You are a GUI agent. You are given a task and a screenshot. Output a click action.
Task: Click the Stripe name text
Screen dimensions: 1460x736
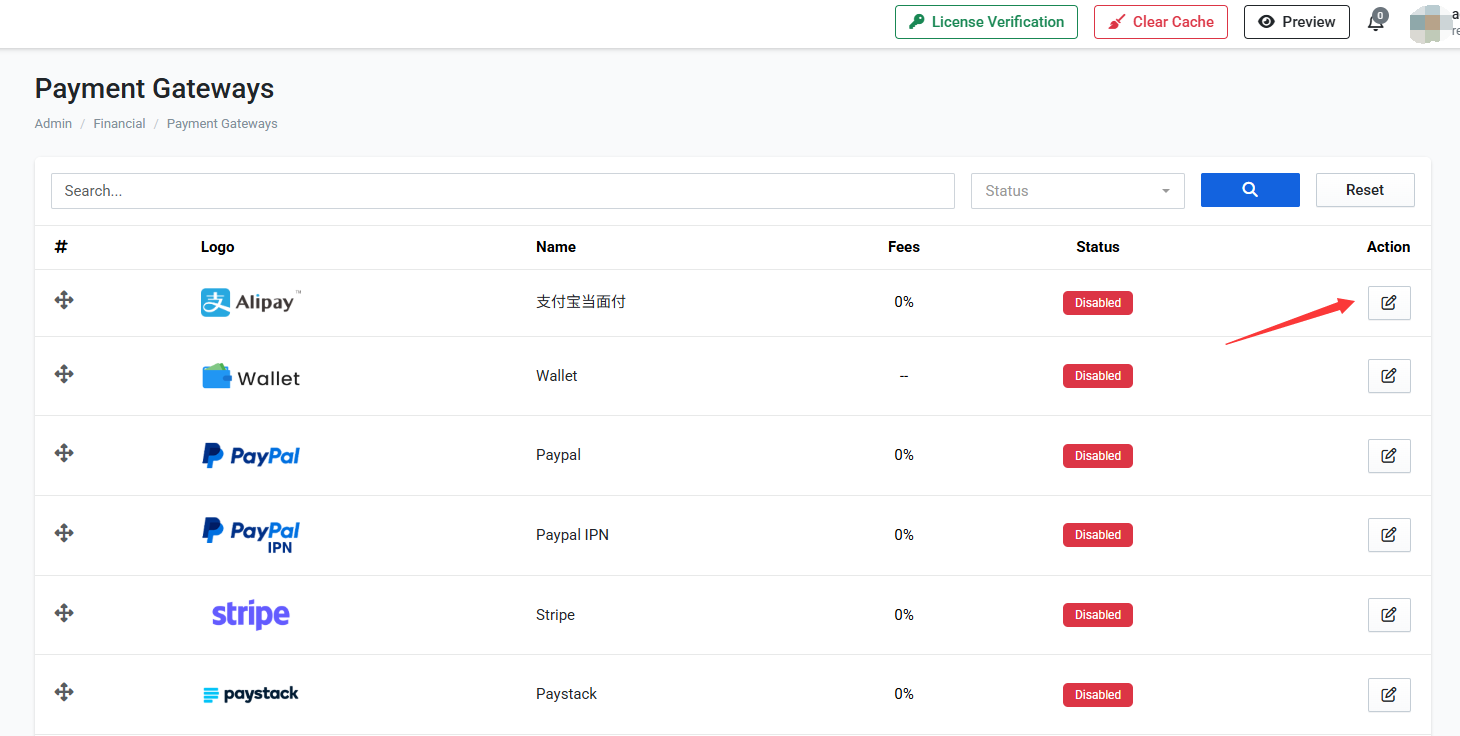coord(555,615)
